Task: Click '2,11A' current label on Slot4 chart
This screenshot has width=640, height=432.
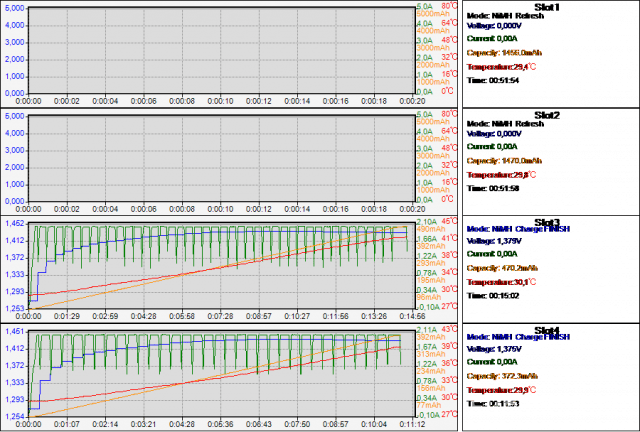Action: coord(427,330)
